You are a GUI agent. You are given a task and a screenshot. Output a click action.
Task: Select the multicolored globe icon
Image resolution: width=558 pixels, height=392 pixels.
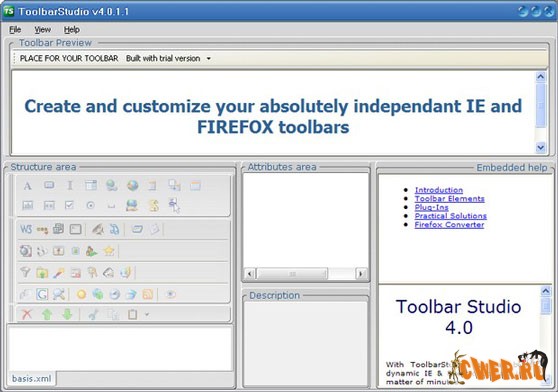(x=132, y=185)
